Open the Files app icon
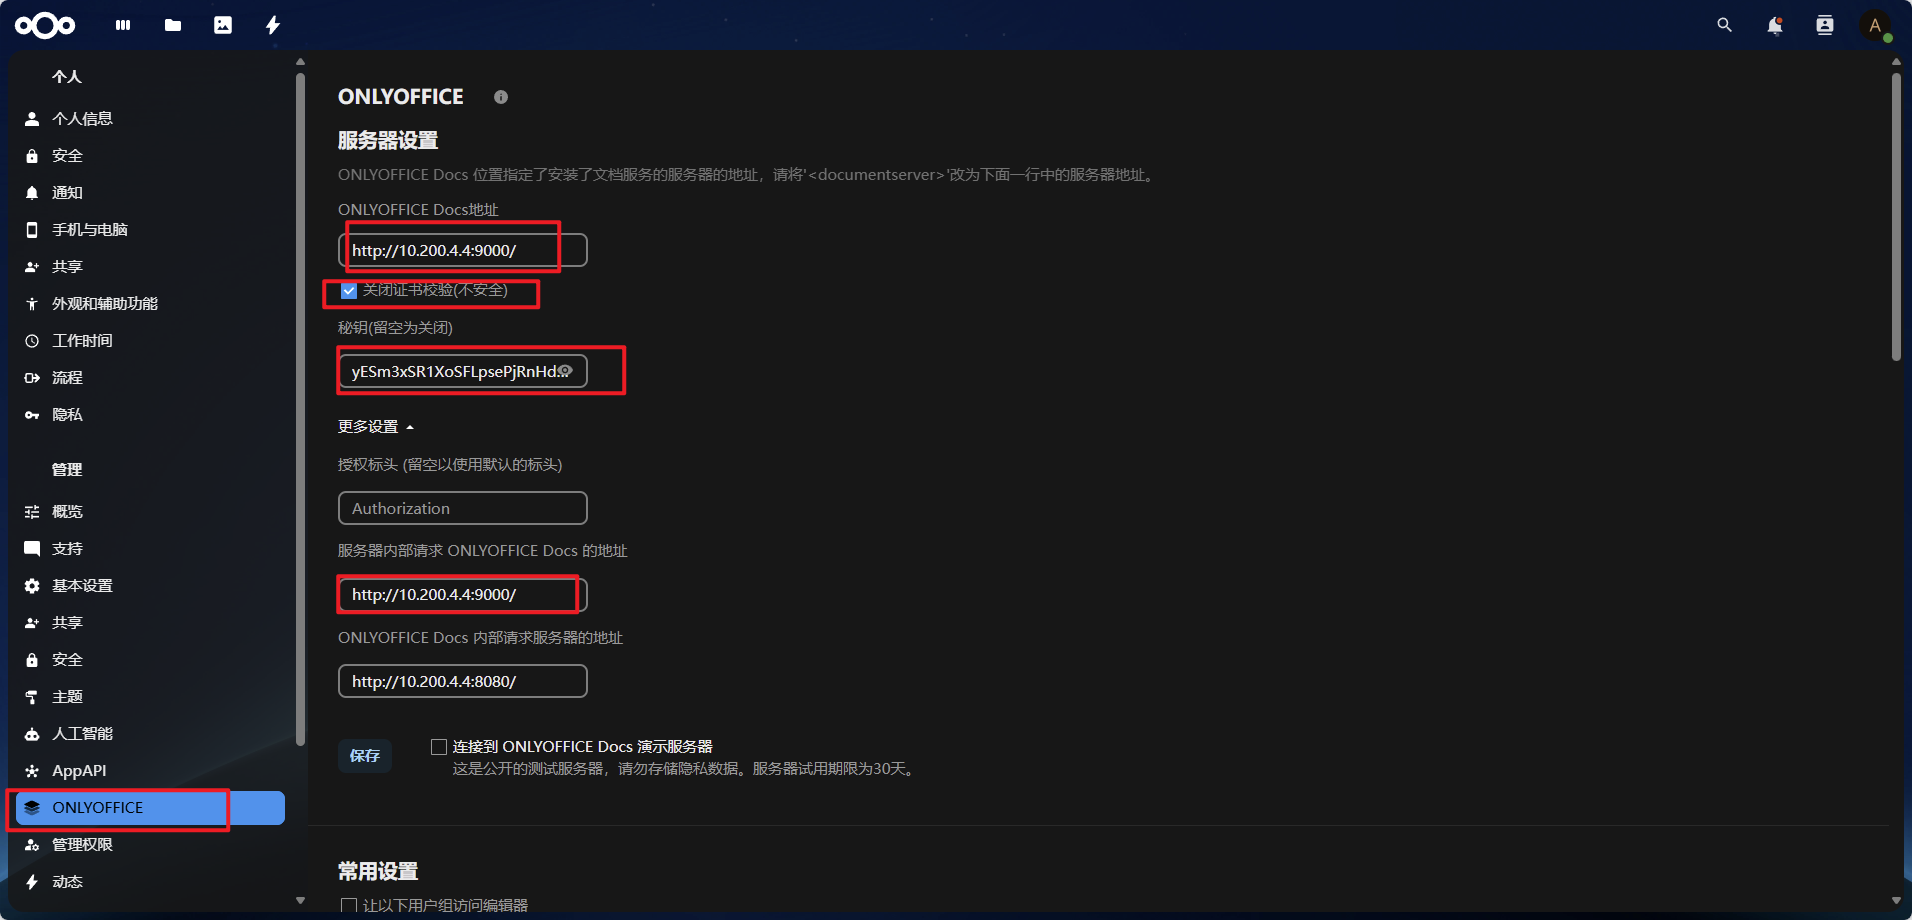1912x920 pixels. pyautogui.click(x=173, y=25)
